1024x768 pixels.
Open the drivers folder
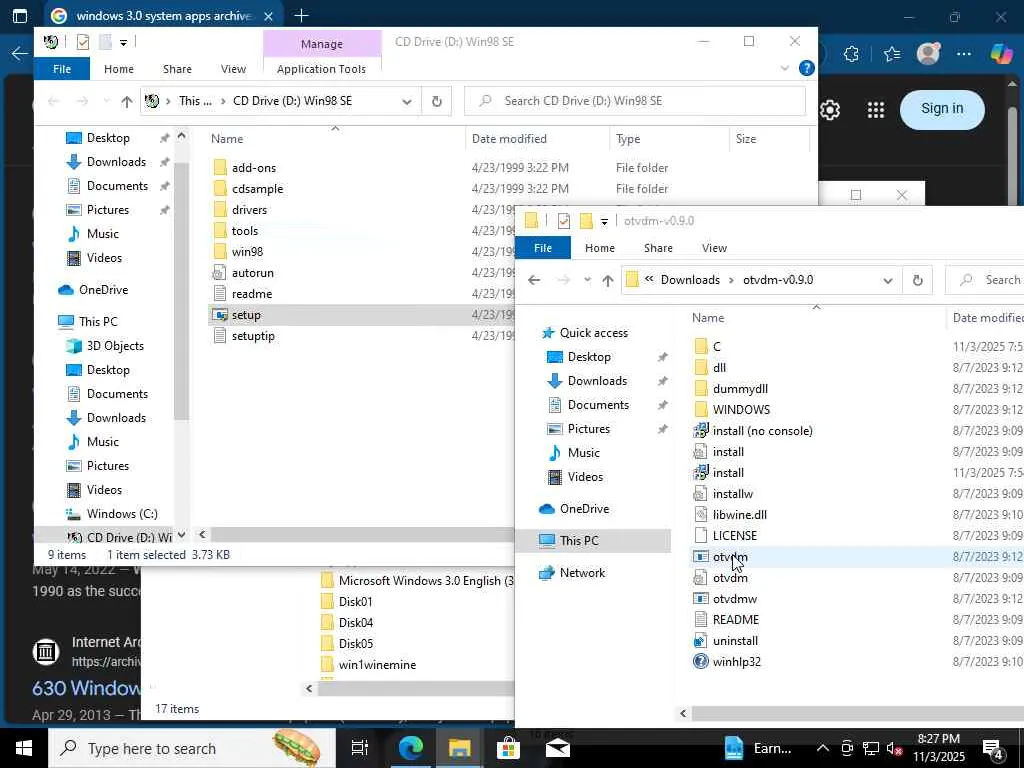click(x=249, y=210)
